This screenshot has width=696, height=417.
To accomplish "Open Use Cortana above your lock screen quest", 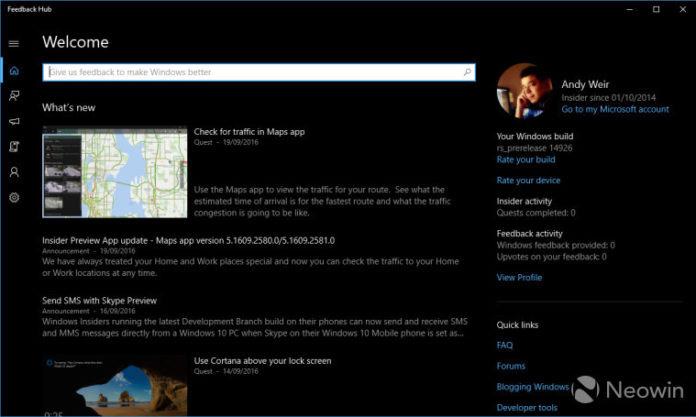I will 262,361.
